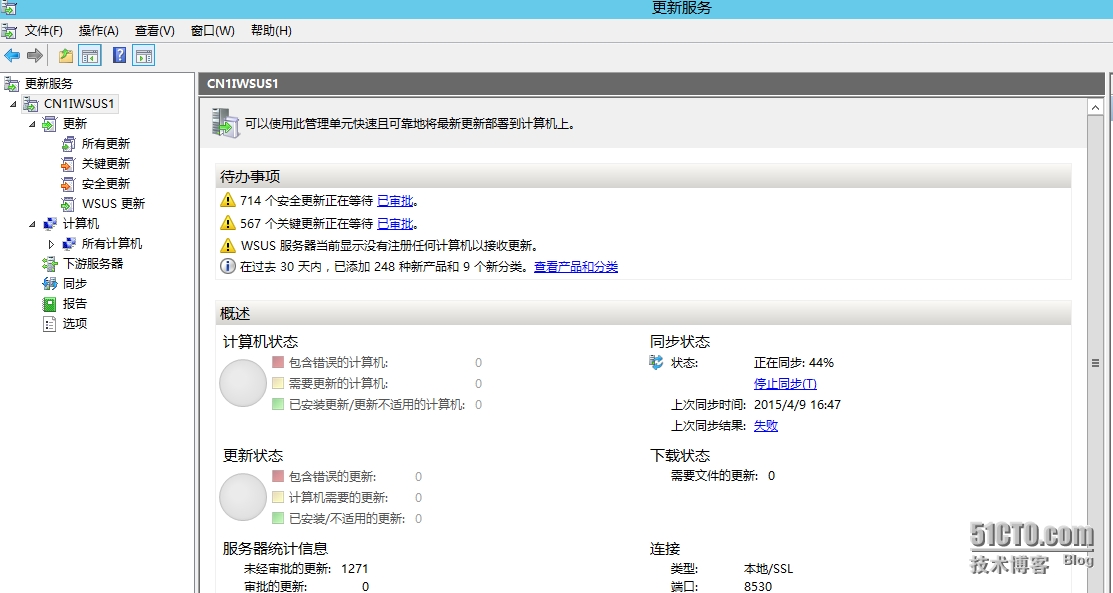Click the 待办事项 section header
The image size is (1113, 593).
tap(643, 176)
